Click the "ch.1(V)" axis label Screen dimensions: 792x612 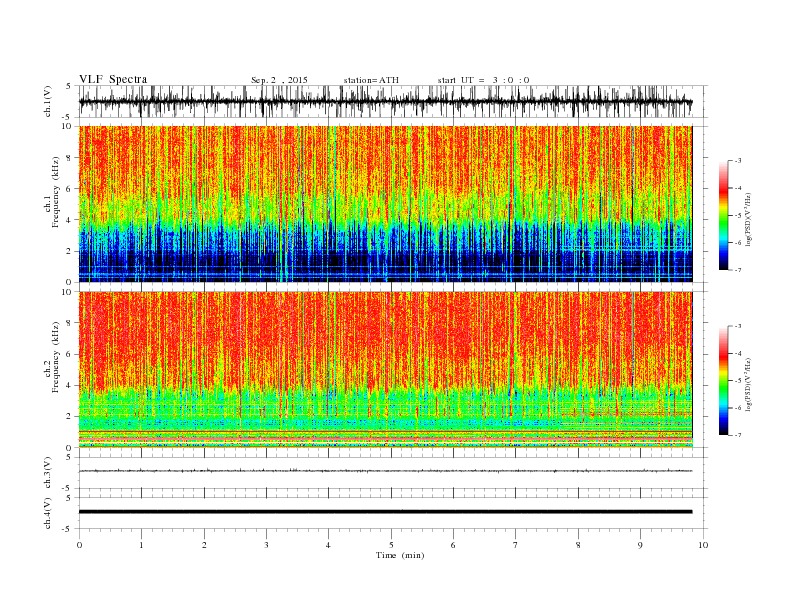pos(48,102)
